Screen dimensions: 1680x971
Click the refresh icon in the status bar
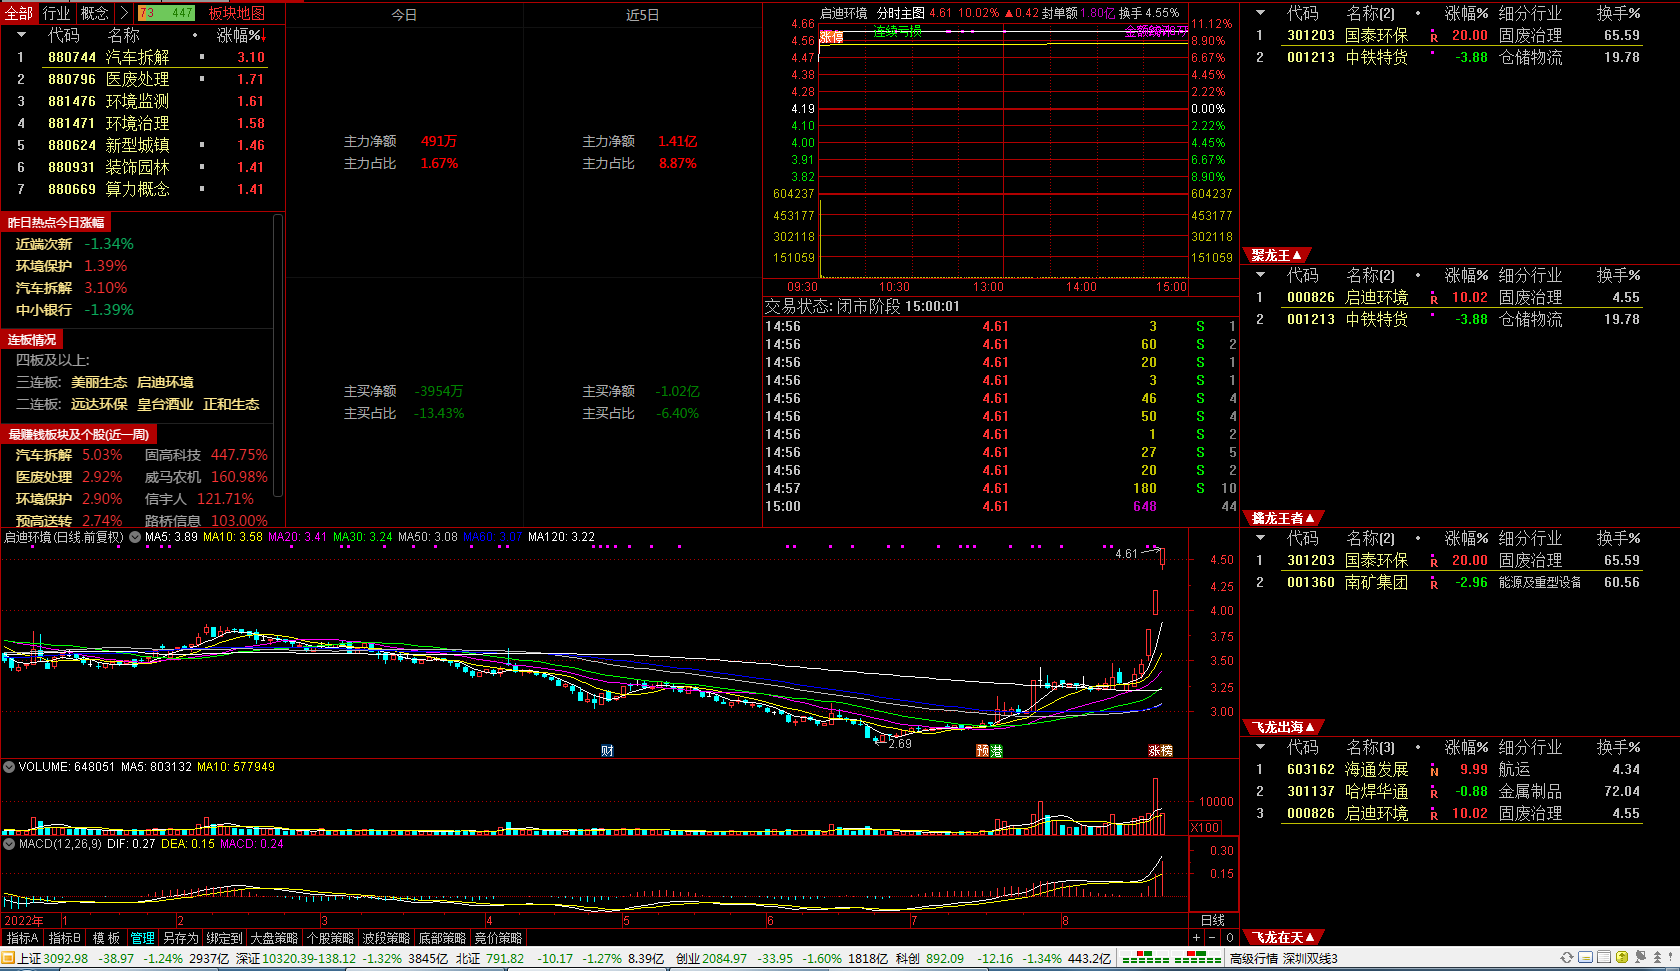tap(1567, 958)
